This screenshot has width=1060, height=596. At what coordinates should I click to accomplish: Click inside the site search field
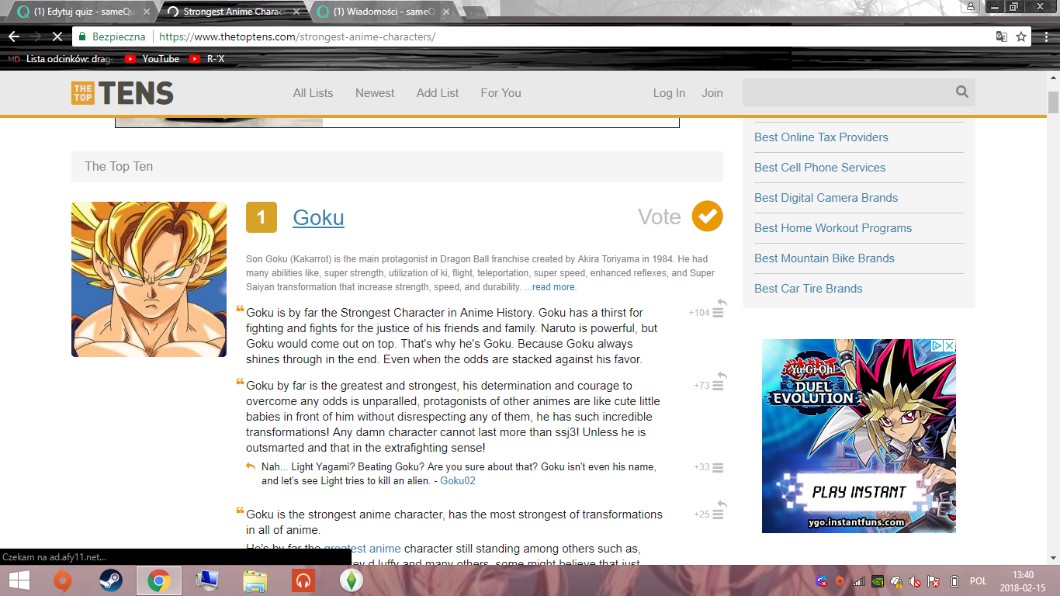click(845, 93)
